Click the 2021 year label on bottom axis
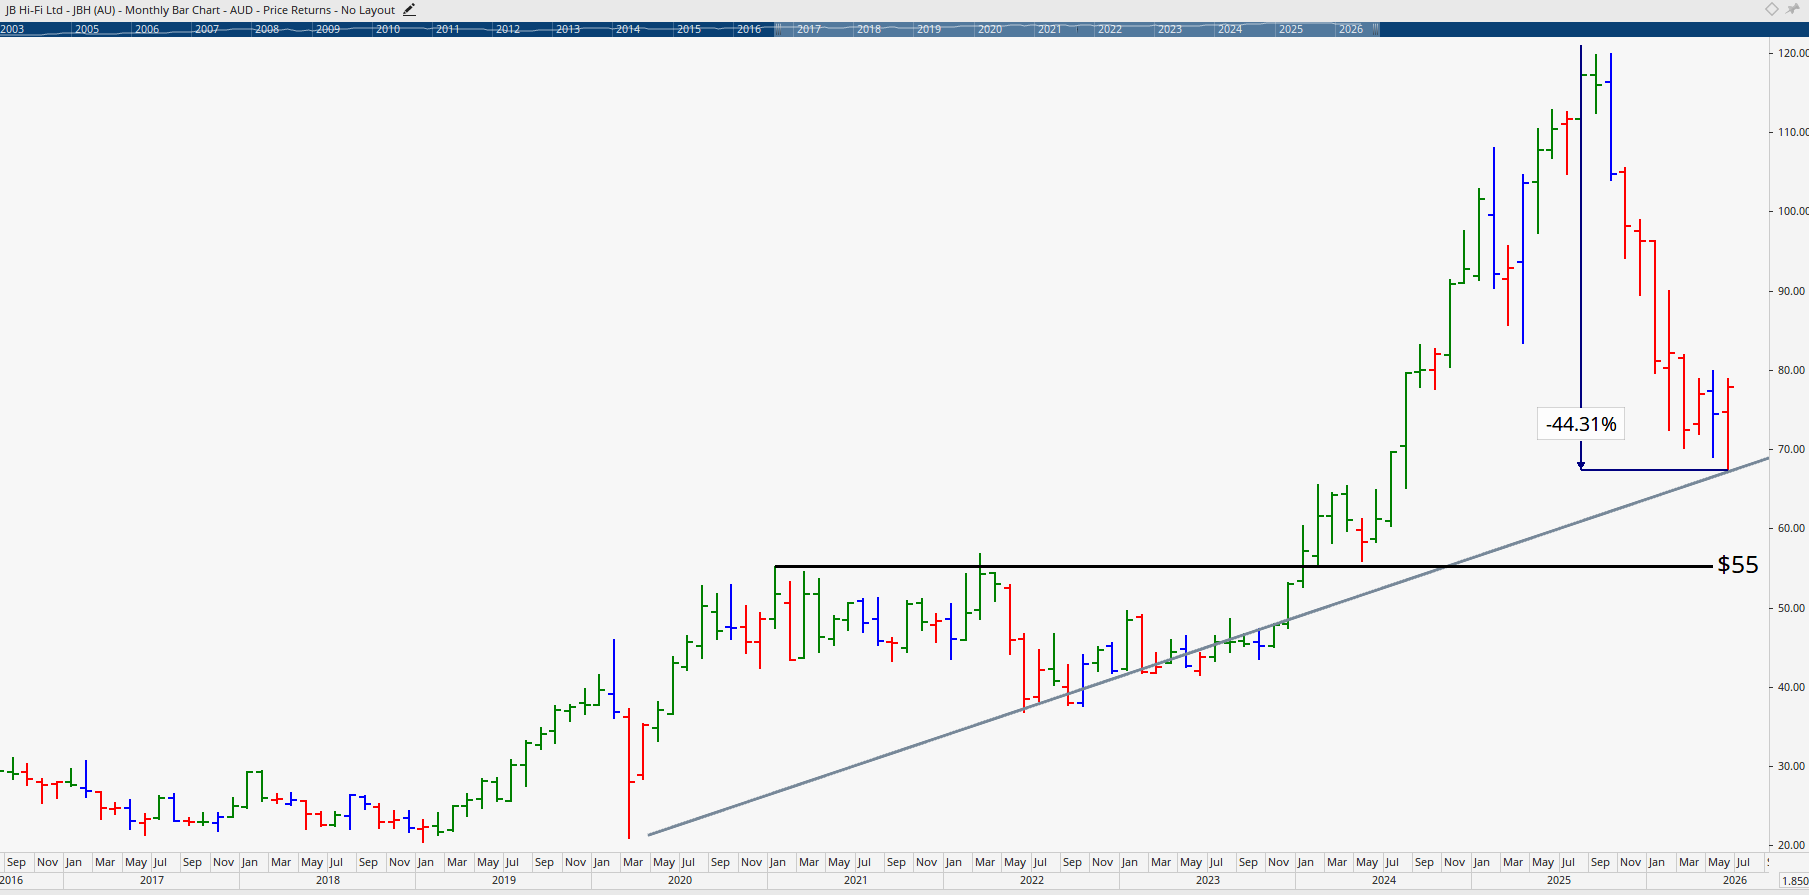 (x=856, y=880)
